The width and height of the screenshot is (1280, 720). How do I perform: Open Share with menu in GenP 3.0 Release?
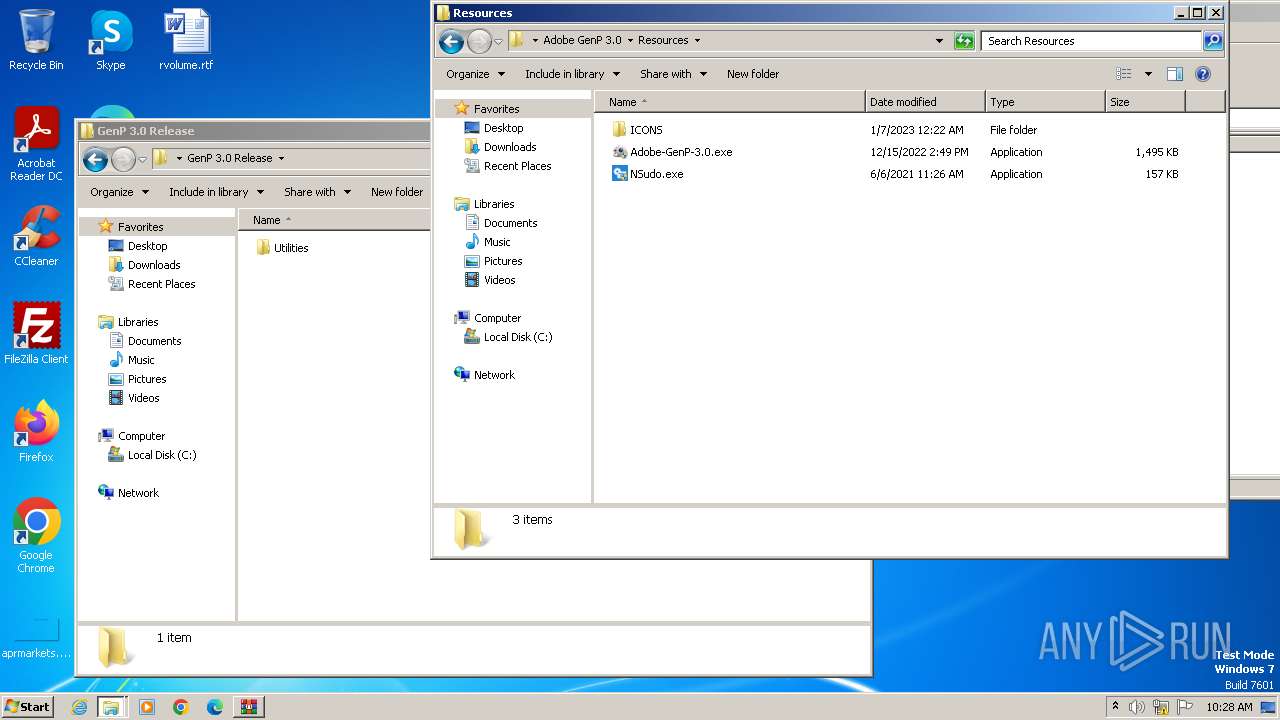[318, 192]
